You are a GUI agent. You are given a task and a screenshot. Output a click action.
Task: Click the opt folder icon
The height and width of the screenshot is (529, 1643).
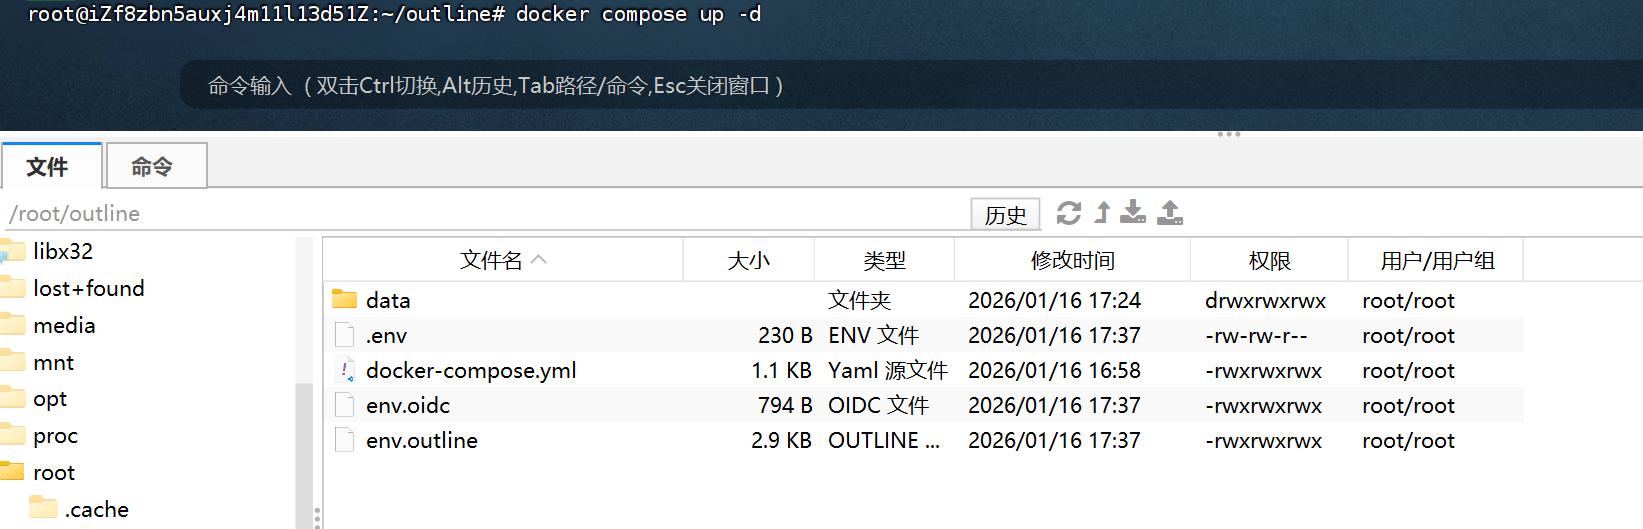pyautogui.click(x=12, y=398)
